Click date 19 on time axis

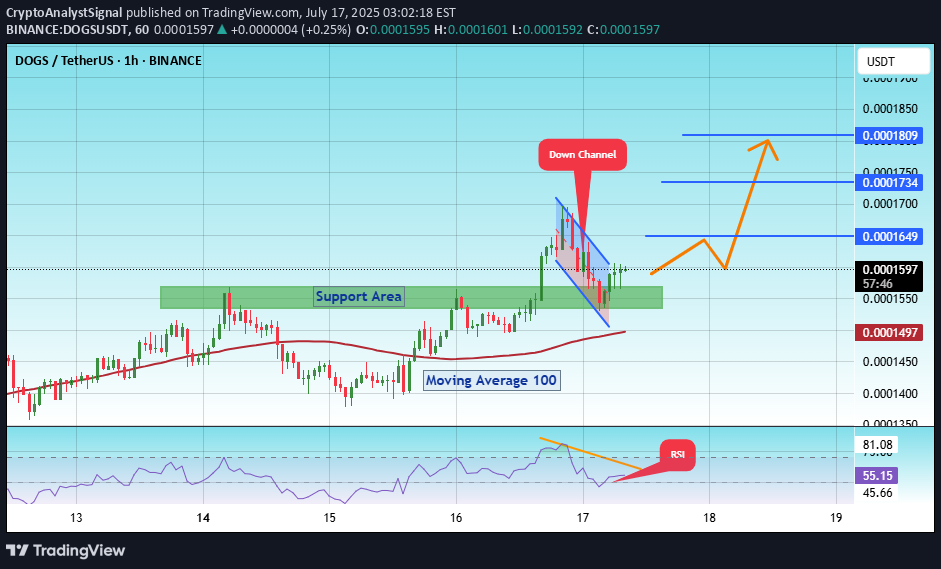click(836, 518)
